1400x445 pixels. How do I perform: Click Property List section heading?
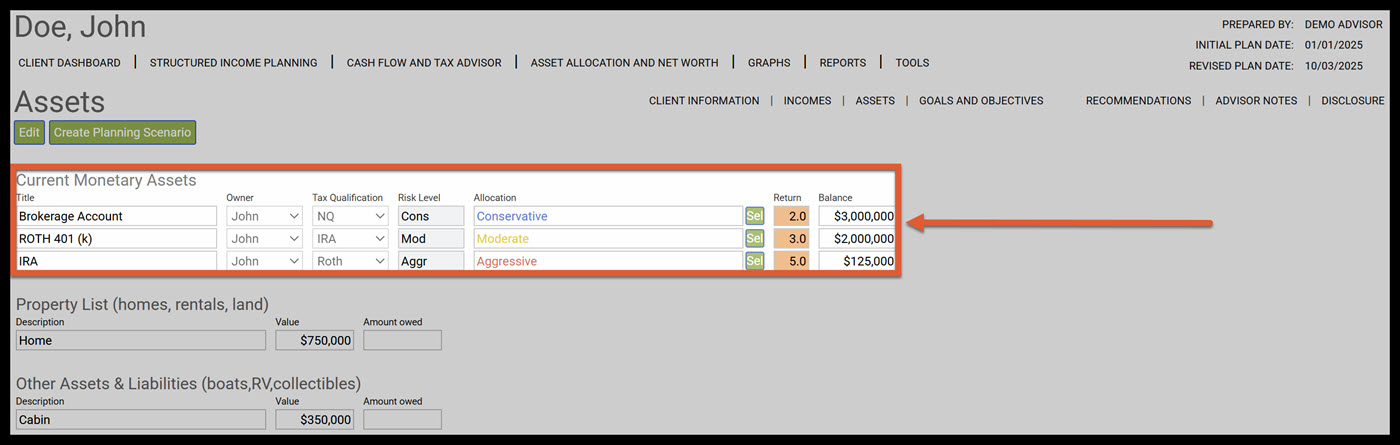point(142,304)
